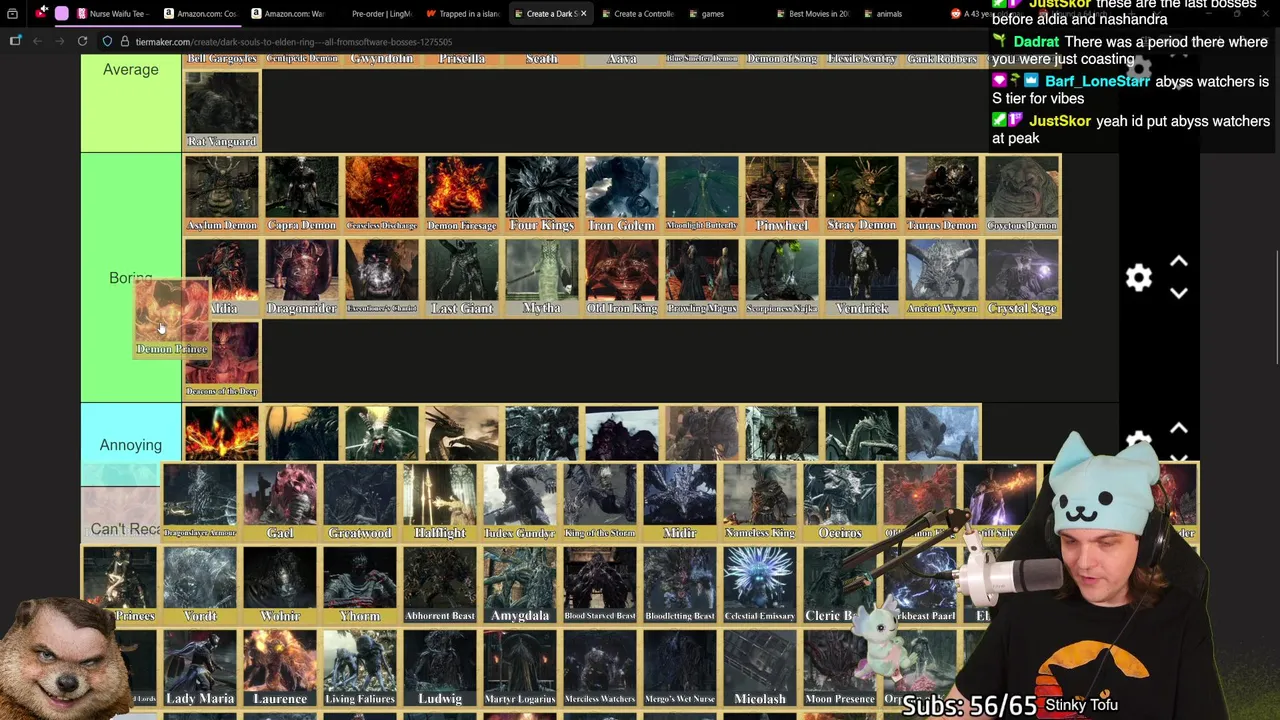This screenshot has height=720, width=1280.
Task: Select the Vendrick boss card
Action: click(x=861, y=277)
